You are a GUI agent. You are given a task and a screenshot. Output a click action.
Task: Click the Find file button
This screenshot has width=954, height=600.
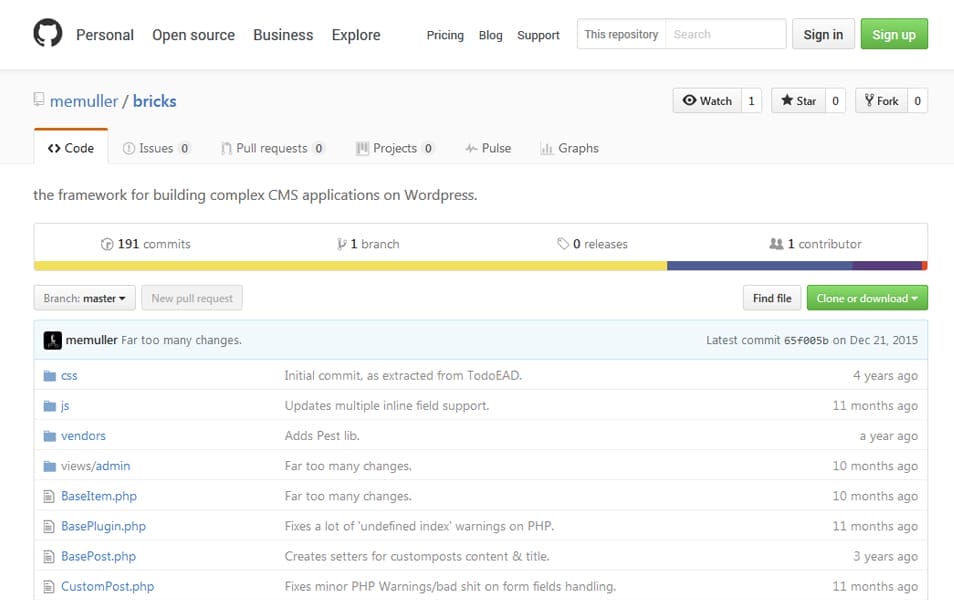(772, 298)
